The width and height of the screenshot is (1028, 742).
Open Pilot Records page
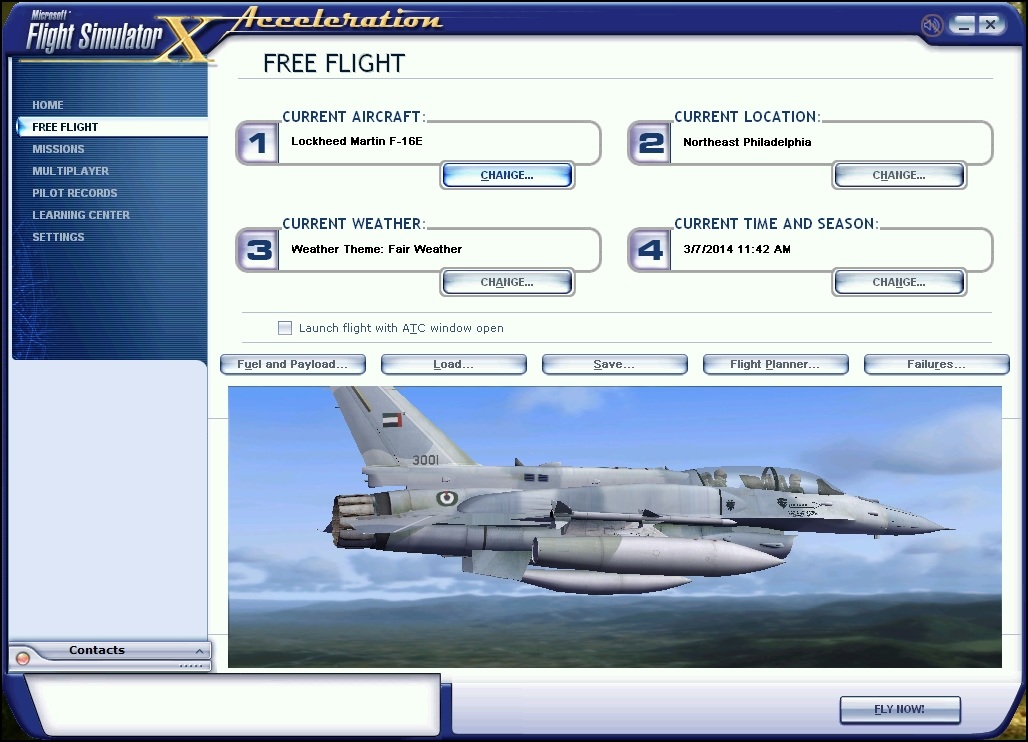point(74,193)
